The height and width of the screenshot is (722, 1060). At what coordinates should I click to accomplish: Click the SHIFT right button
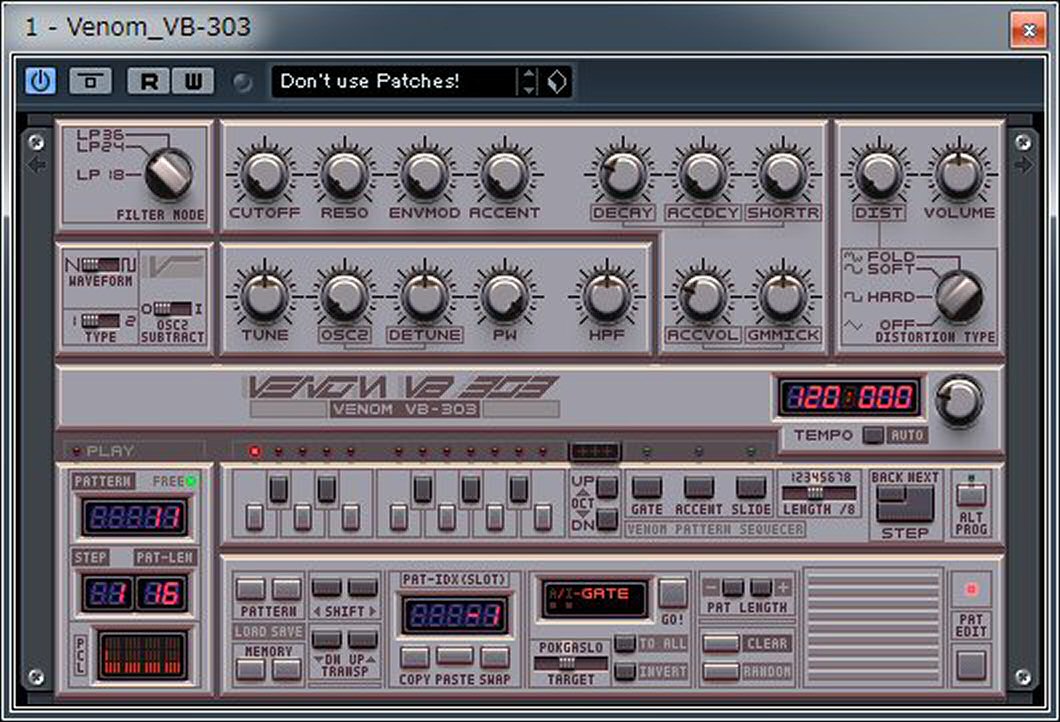click(x=362, y=587)
